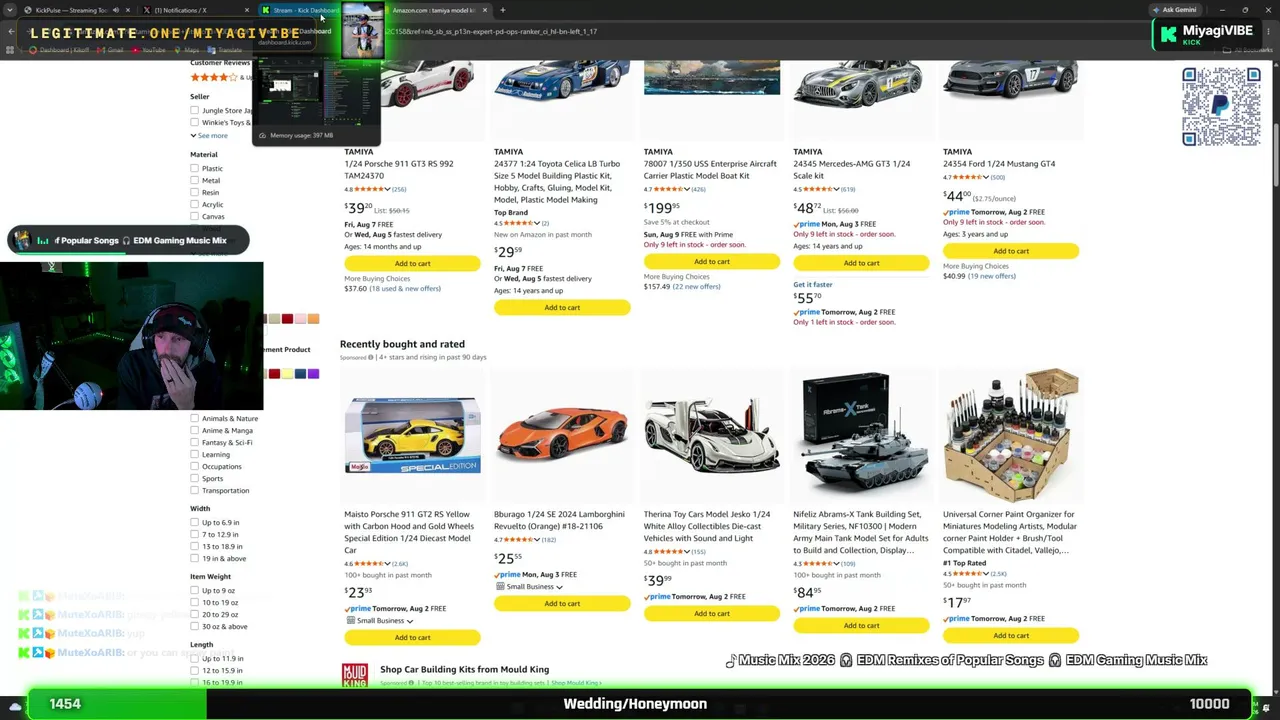Expand Small Business dropdown under Bburago Lamborghini
The width and height of the screenshot is (1280, 720).
(529, 587)
